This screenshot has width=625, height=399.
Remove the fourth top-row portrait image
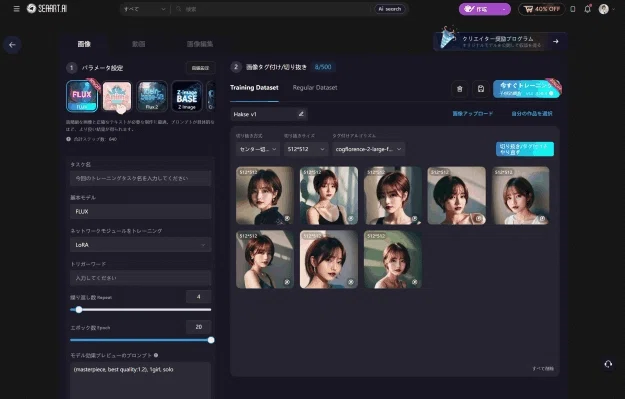(x=479, y=218)
